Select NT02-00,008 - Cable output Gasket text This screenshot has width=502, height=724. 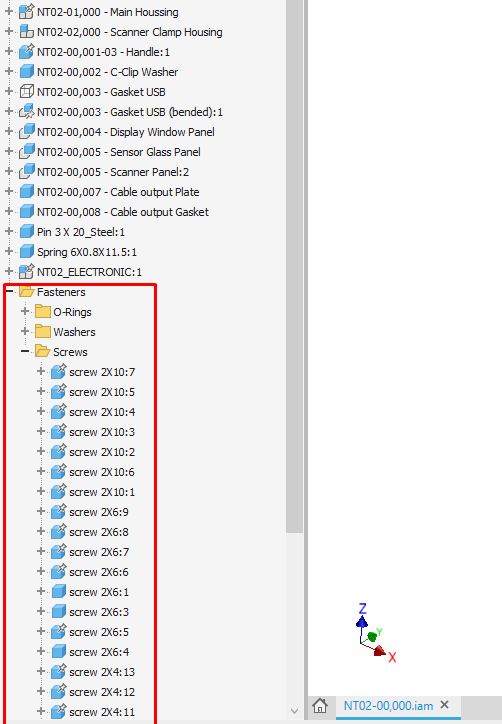[x=123, y=212]
